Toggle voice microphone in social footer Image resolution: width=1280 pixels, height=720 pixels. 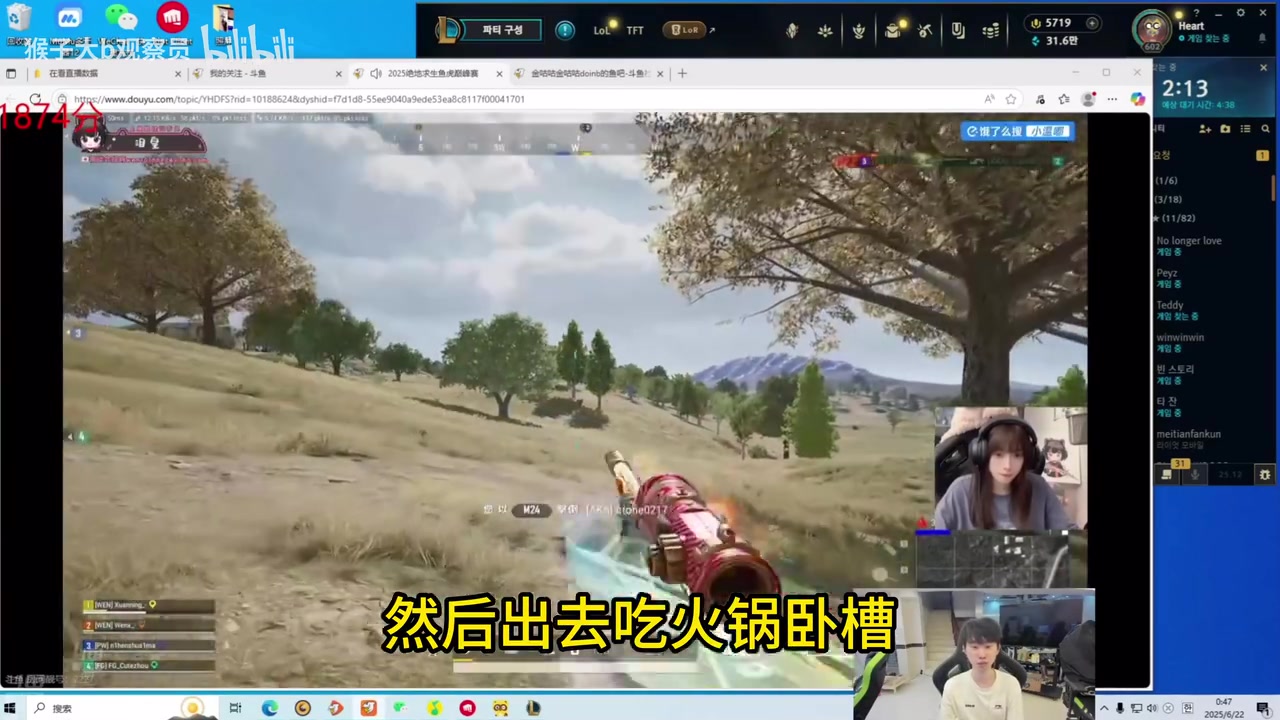coord(1195,475)
